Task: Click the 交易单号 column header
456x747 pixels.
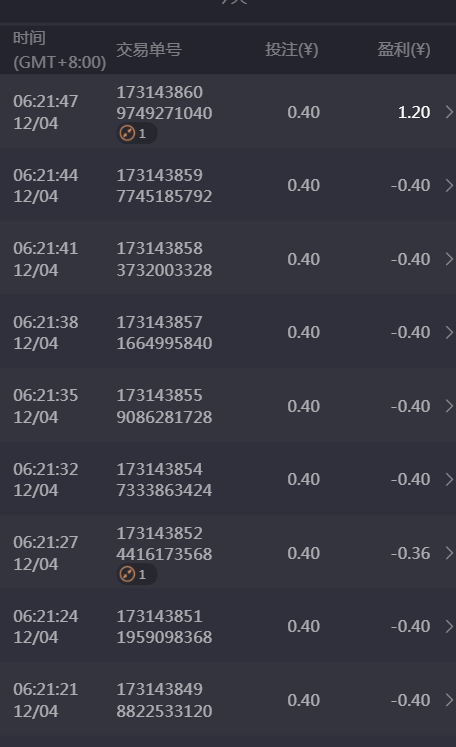Action: tap(149, 50)
